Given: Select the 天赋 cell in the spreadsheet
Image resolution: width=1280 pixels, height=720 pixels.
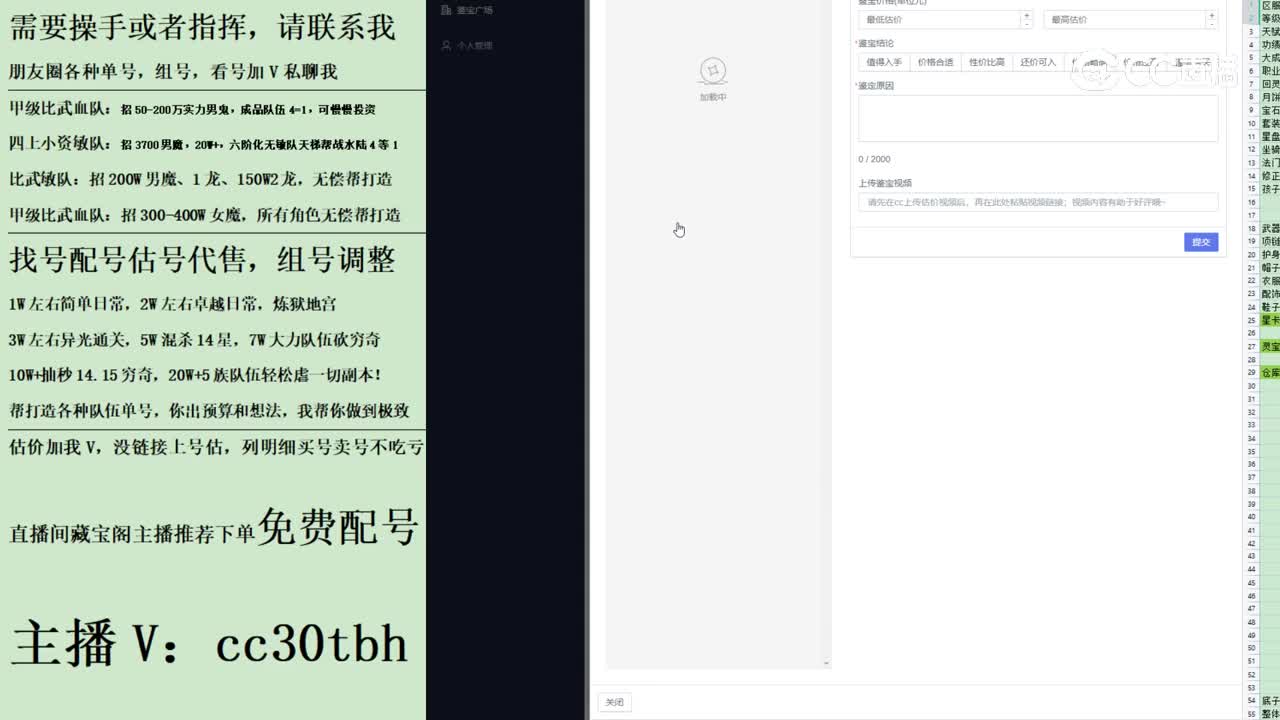Looking at the screenshot, I should [1270, 32].
